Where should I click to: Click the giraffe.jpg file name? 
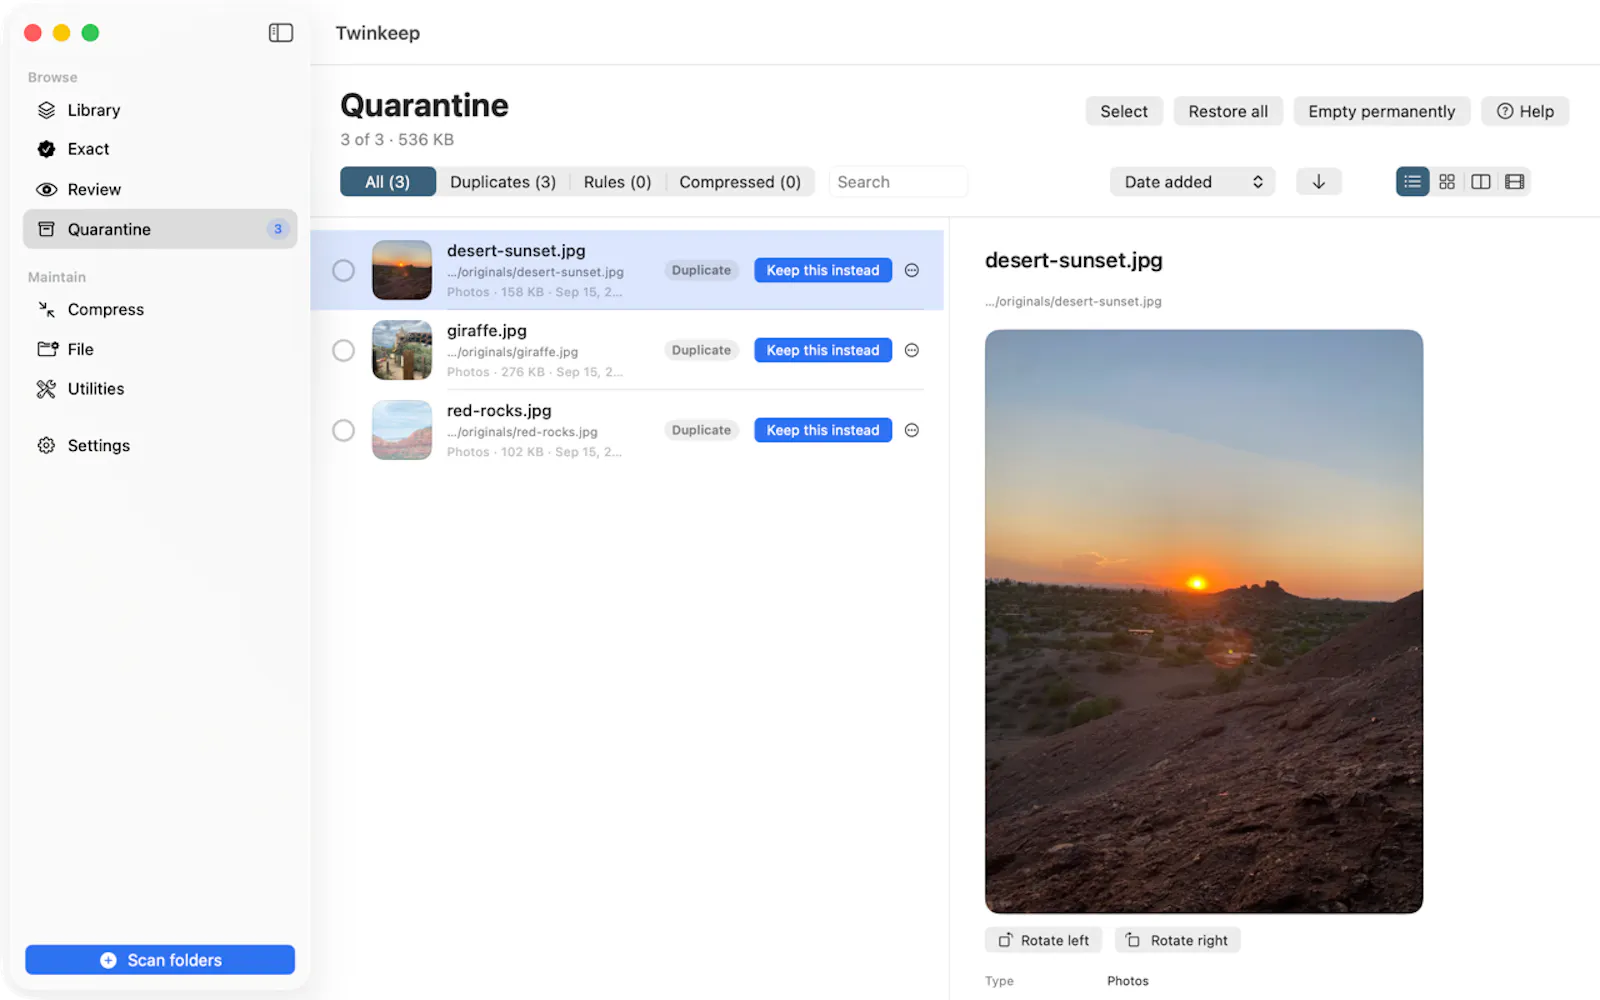click(x=487, y=330)
